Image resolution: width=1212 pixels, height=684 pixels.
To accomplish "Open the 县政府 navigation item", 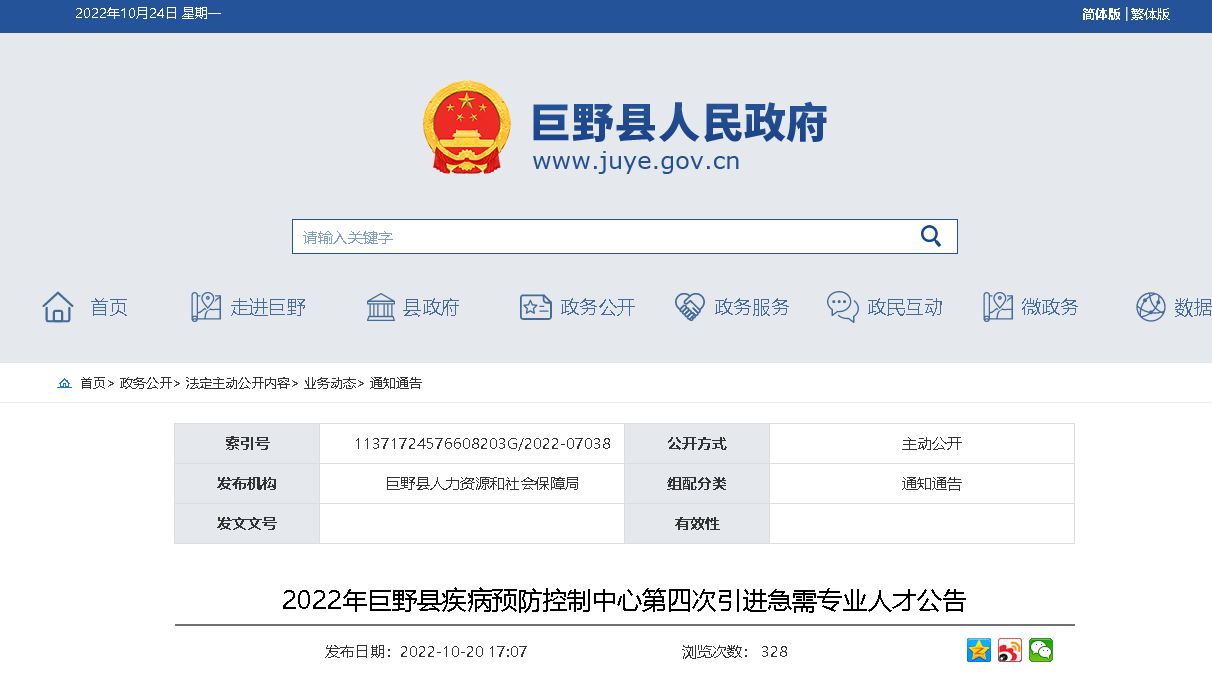I will pos(431,307).
